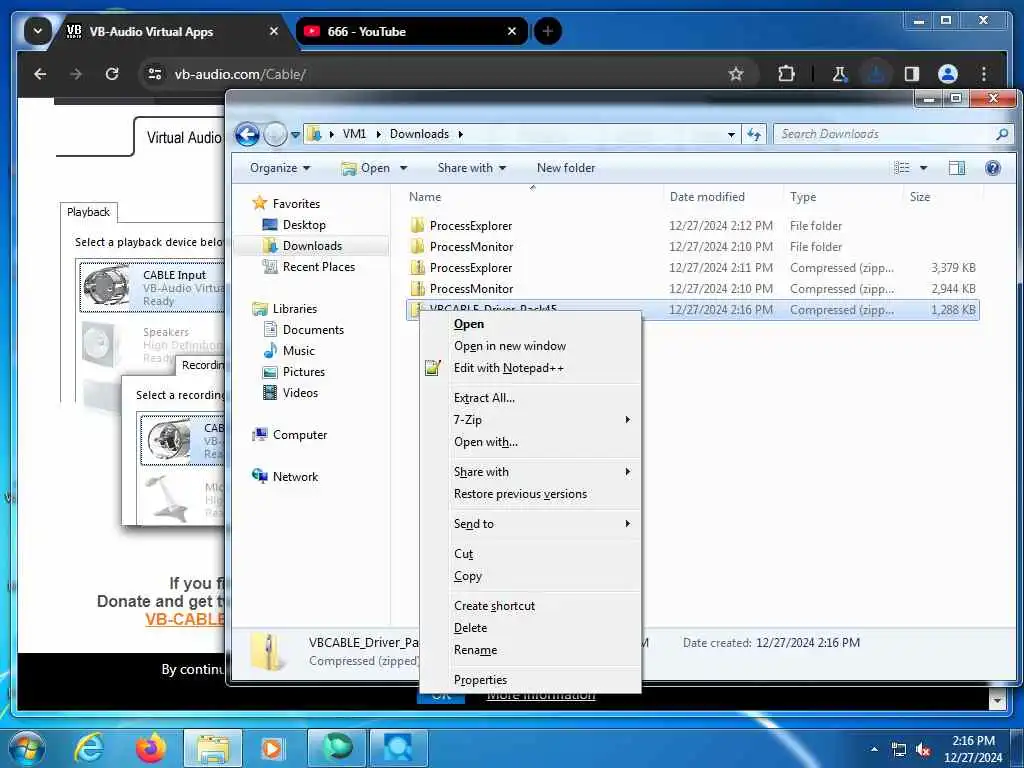The width and height of the screenshot is (1024, 768).
Task: Choose Delete from the context menu
Action: (530, 628)
